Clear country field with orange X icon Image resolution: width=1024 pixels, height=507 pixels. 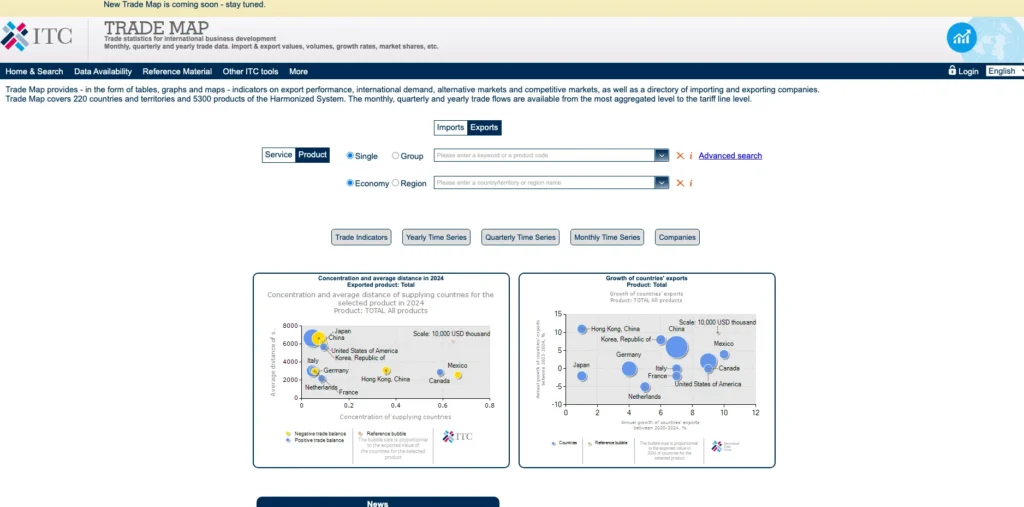[680, 183]
